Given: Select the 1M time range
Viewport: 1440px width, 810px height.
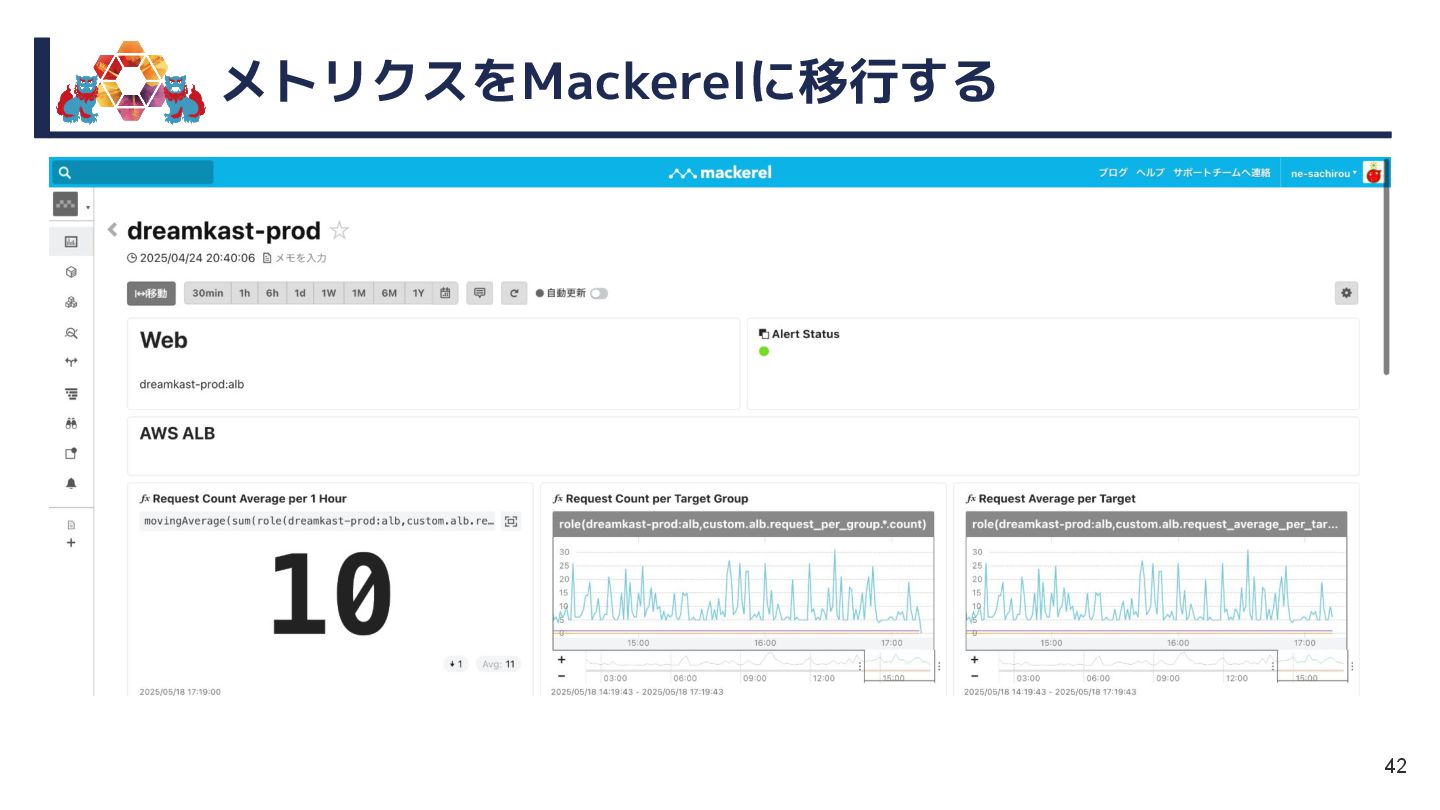Looking at the screenshot, I should tap(359, 293).
